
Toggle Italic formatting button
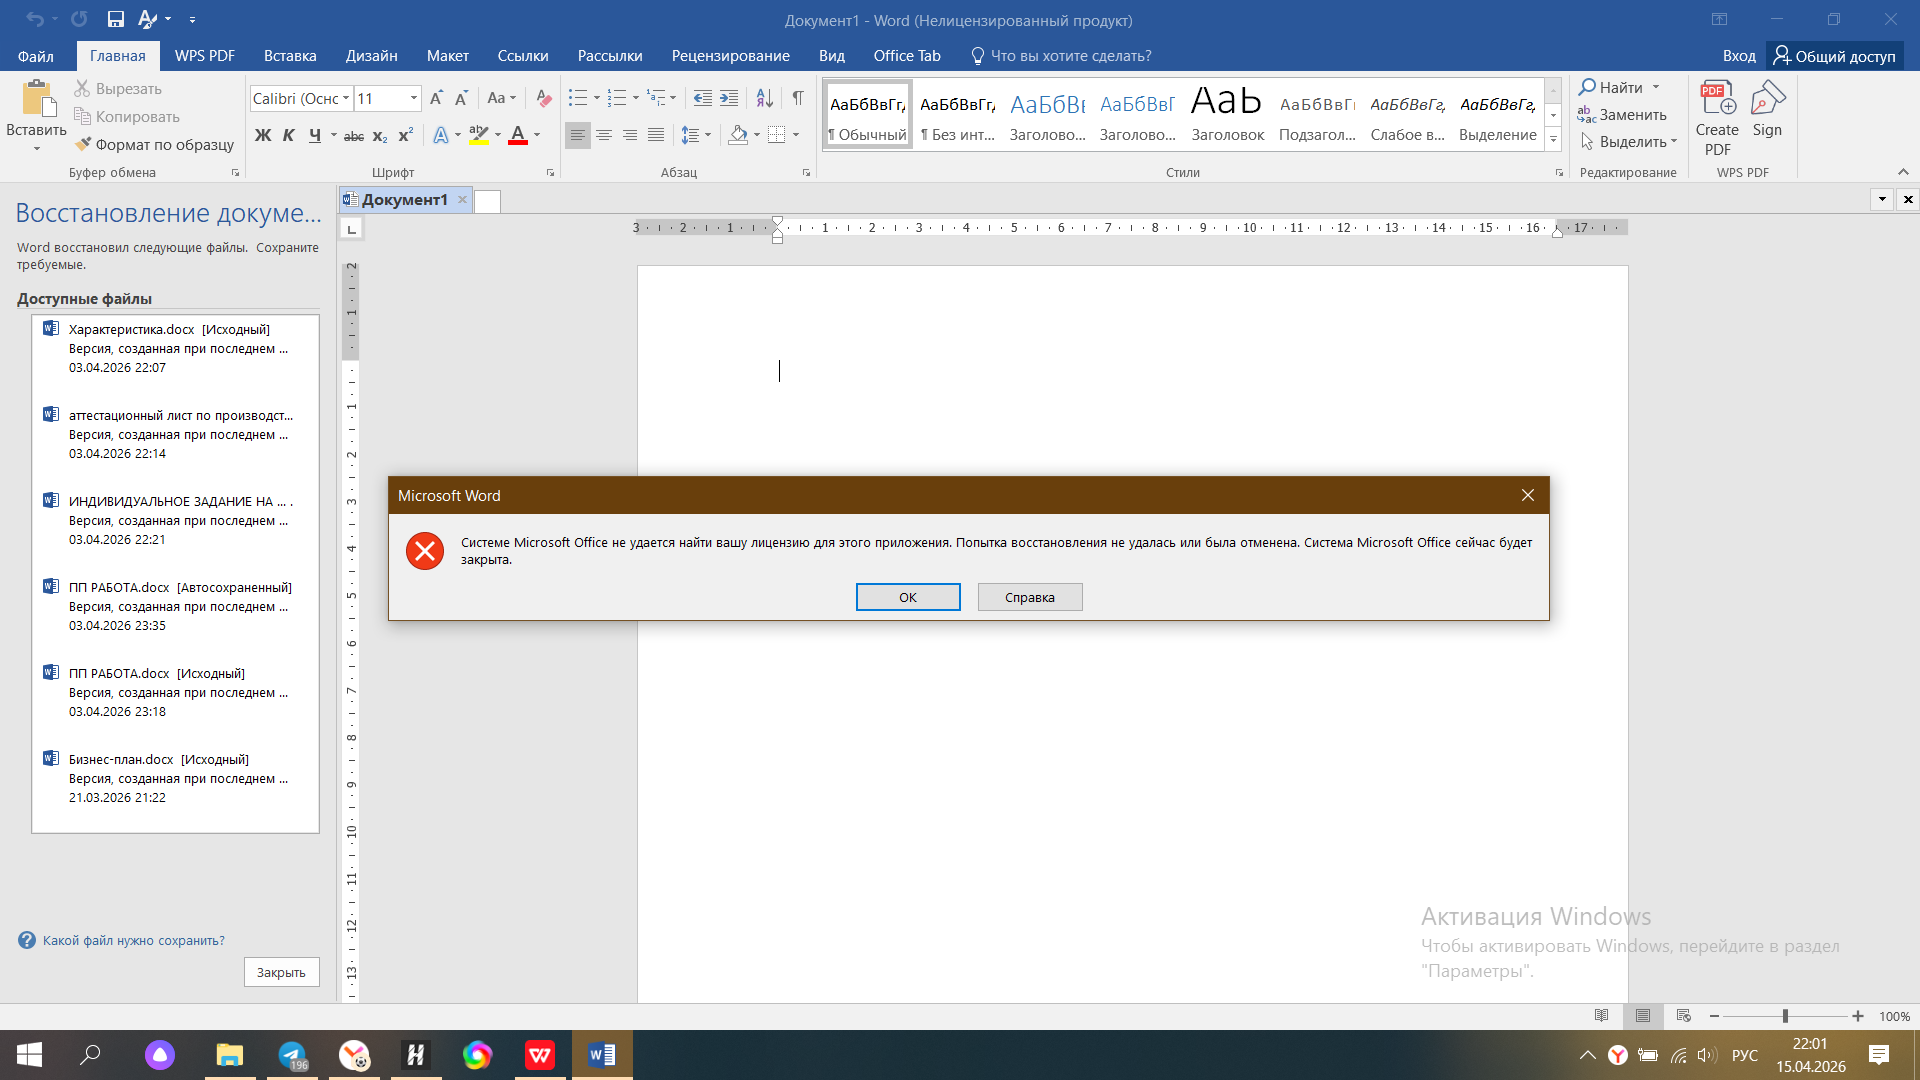[x=289, y=135]
